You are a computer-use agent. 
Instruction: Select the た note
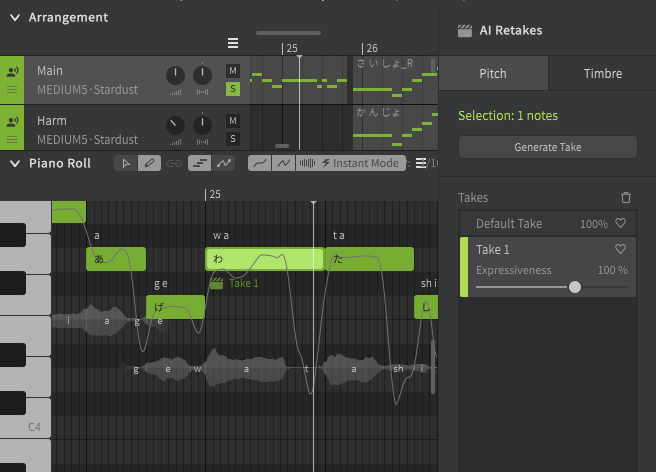(x=369, y=259)
